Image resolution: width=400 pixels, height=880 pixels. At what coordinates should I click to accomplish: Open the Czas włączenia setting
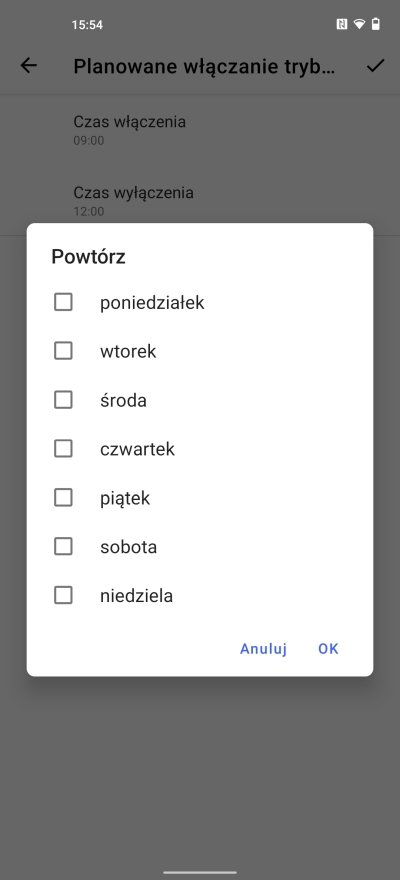[200, 130]
